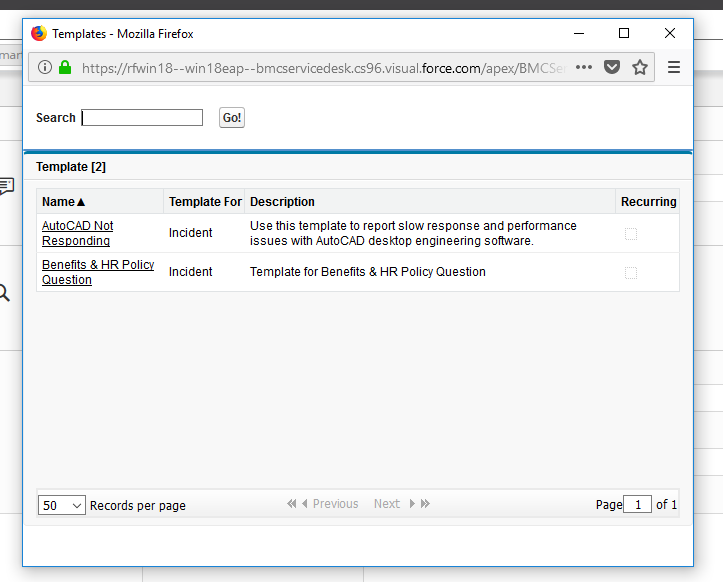723x582 pixels.
Task: Toggle Recurring checkbox for Benefits & HR Policy
Action: [630, 273]
